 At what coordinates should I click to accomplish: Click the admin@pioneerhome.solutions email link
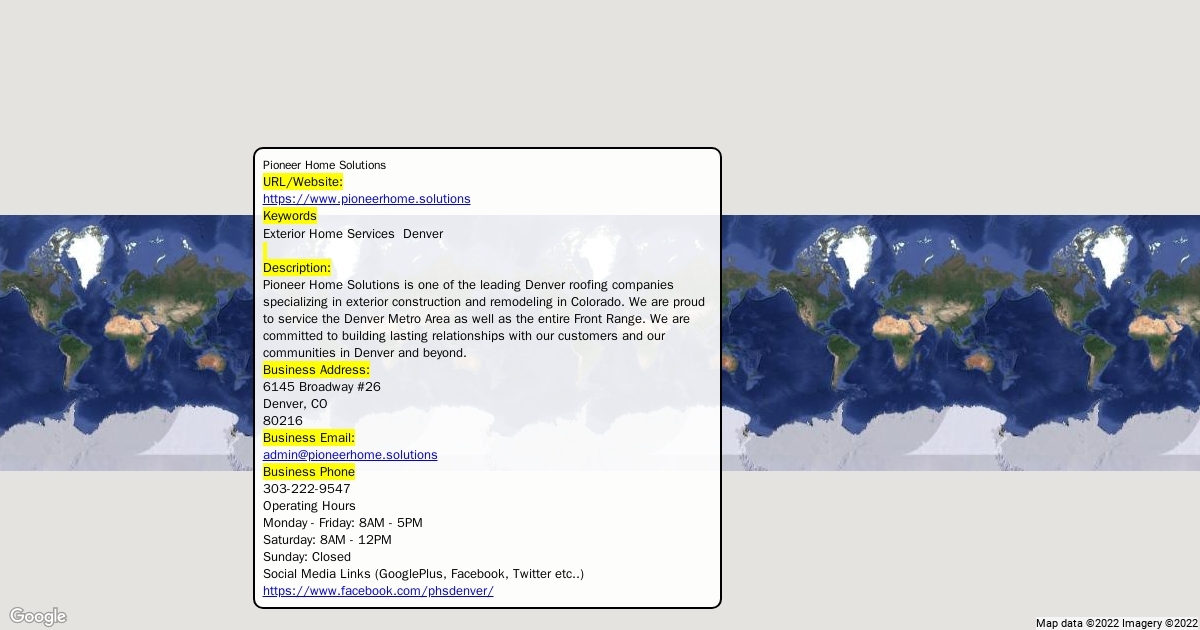tap(350, 455)
